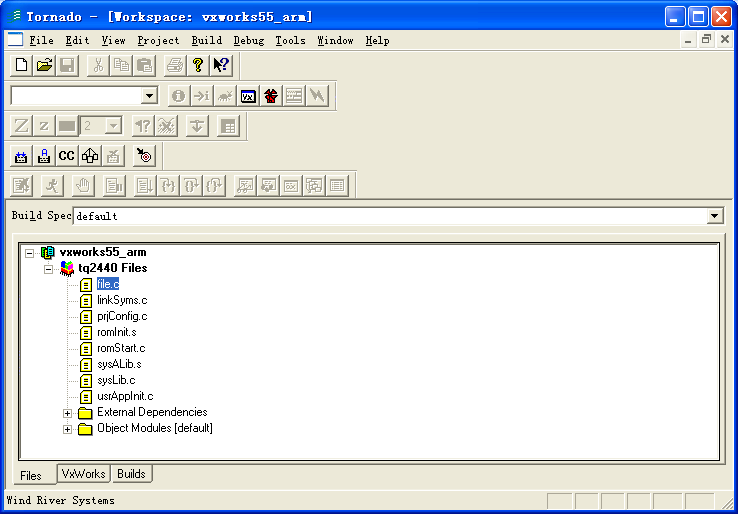Click the Save floppy disk icon

point(67,65)
